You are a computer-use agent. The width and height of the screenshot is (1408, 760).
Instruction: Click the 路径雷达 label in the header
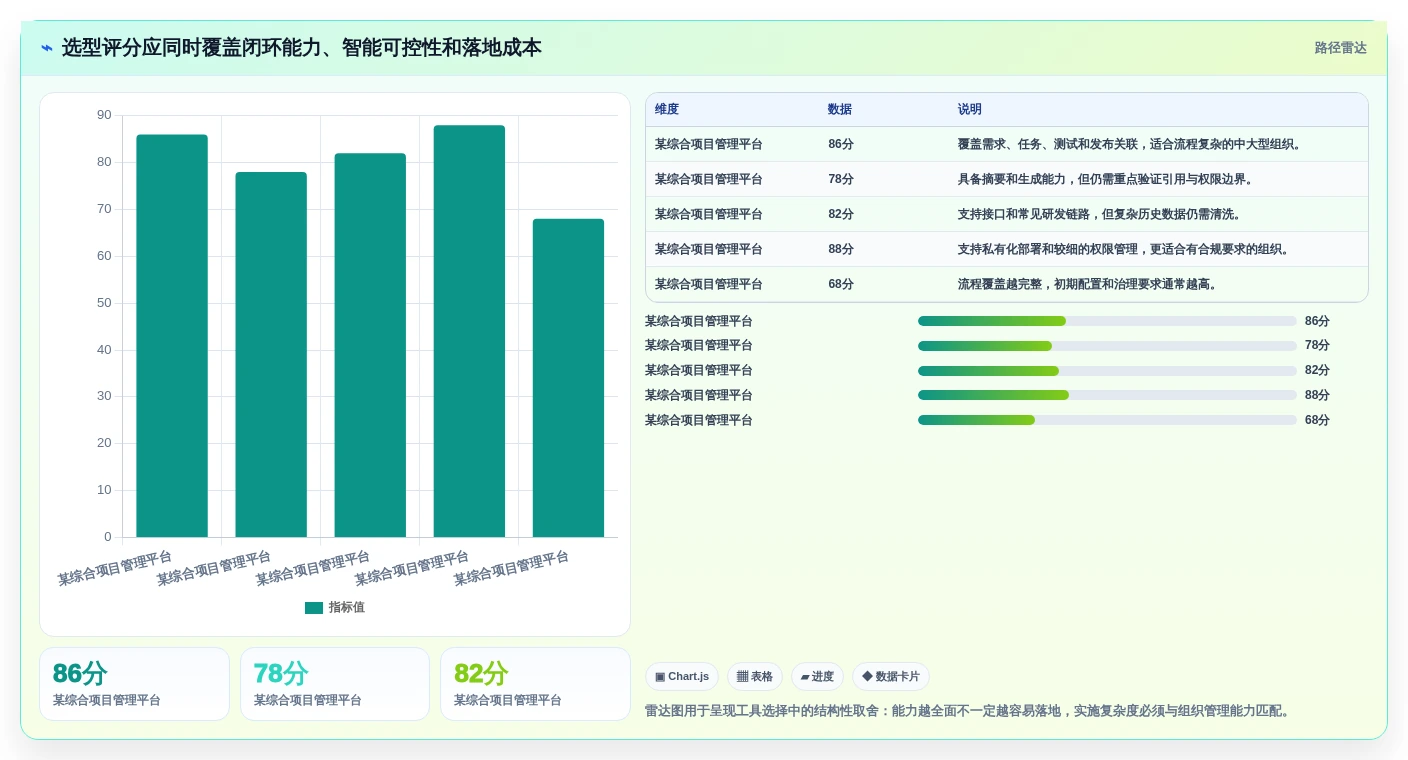[x=1340, y=48]
